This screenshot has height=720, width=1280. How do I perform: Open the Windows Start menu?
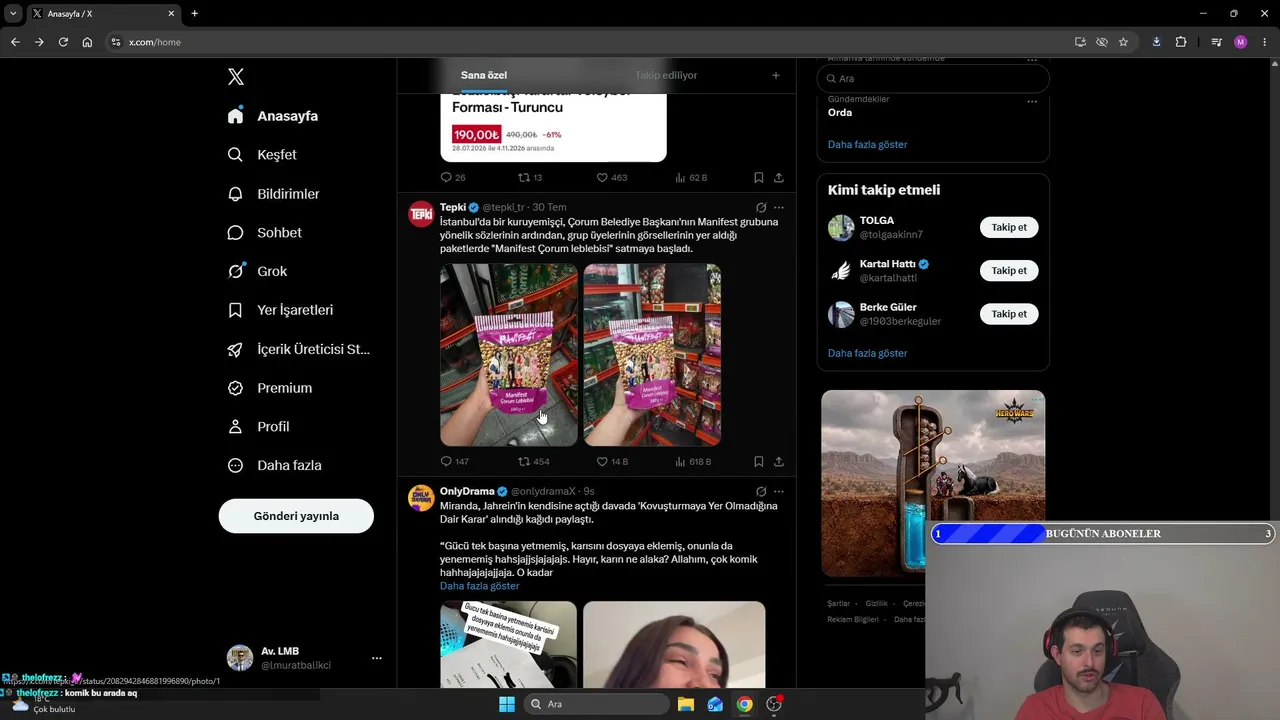click(x=507, y=704)
